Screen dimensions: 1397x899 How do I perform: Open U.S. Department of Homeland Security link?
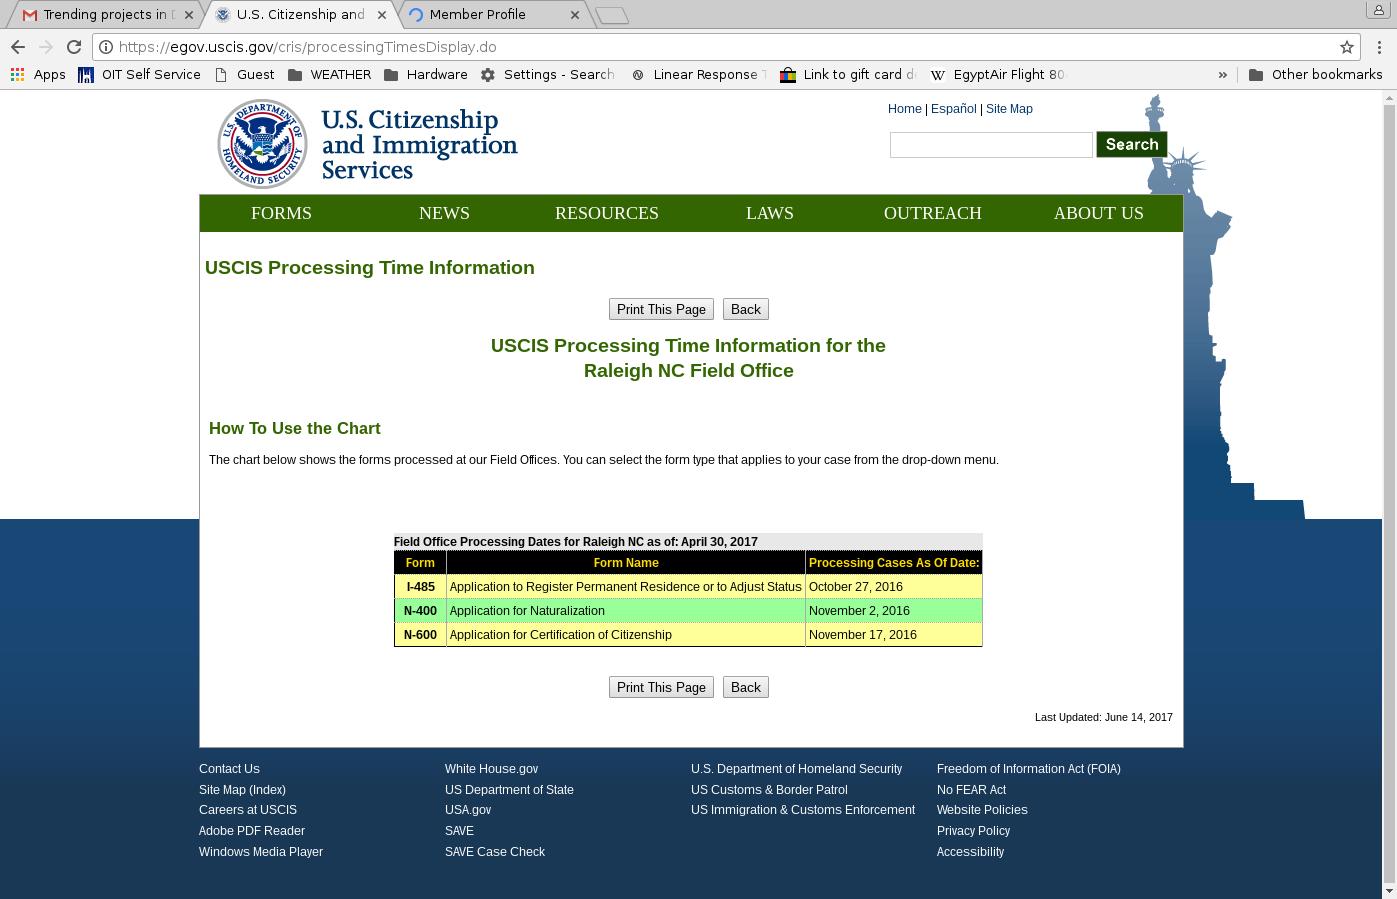click(796, 769)
